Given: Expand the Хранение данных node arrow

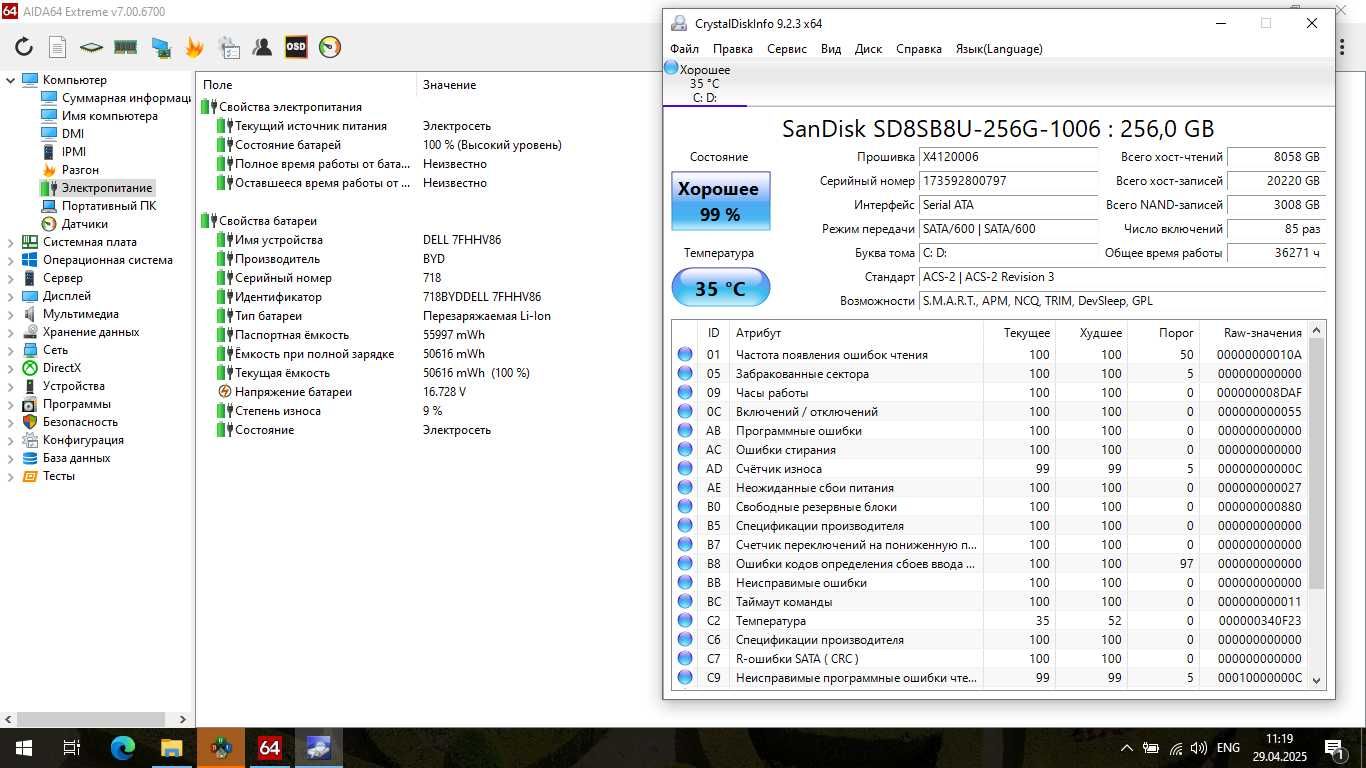Looking at the screenshot, I should coord(10,332).
